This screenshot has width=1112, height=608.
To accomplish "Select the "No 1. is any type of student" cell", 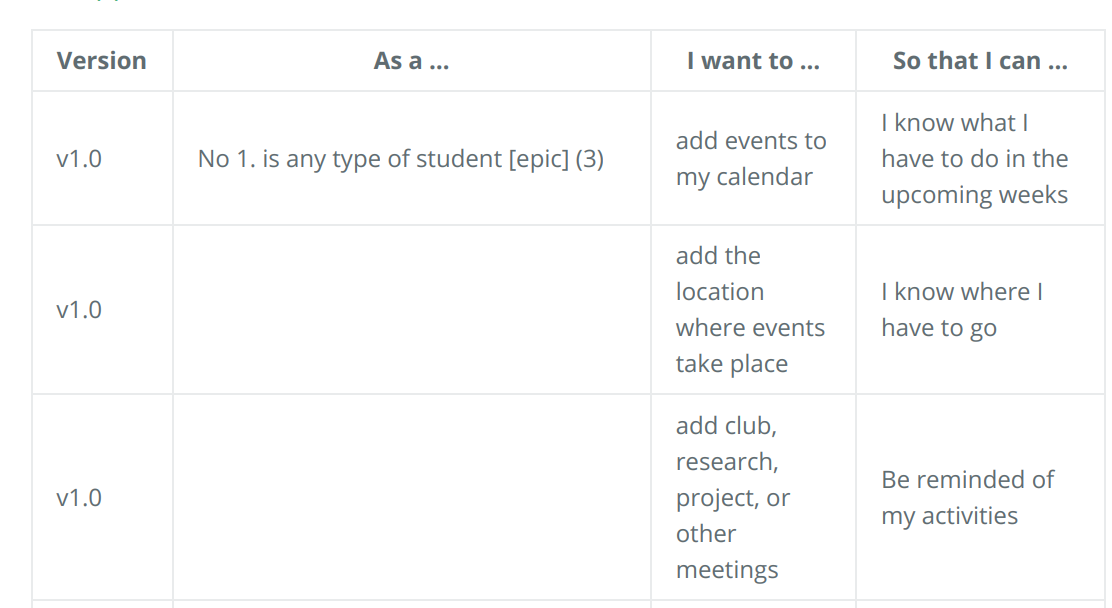I will 400,159.
